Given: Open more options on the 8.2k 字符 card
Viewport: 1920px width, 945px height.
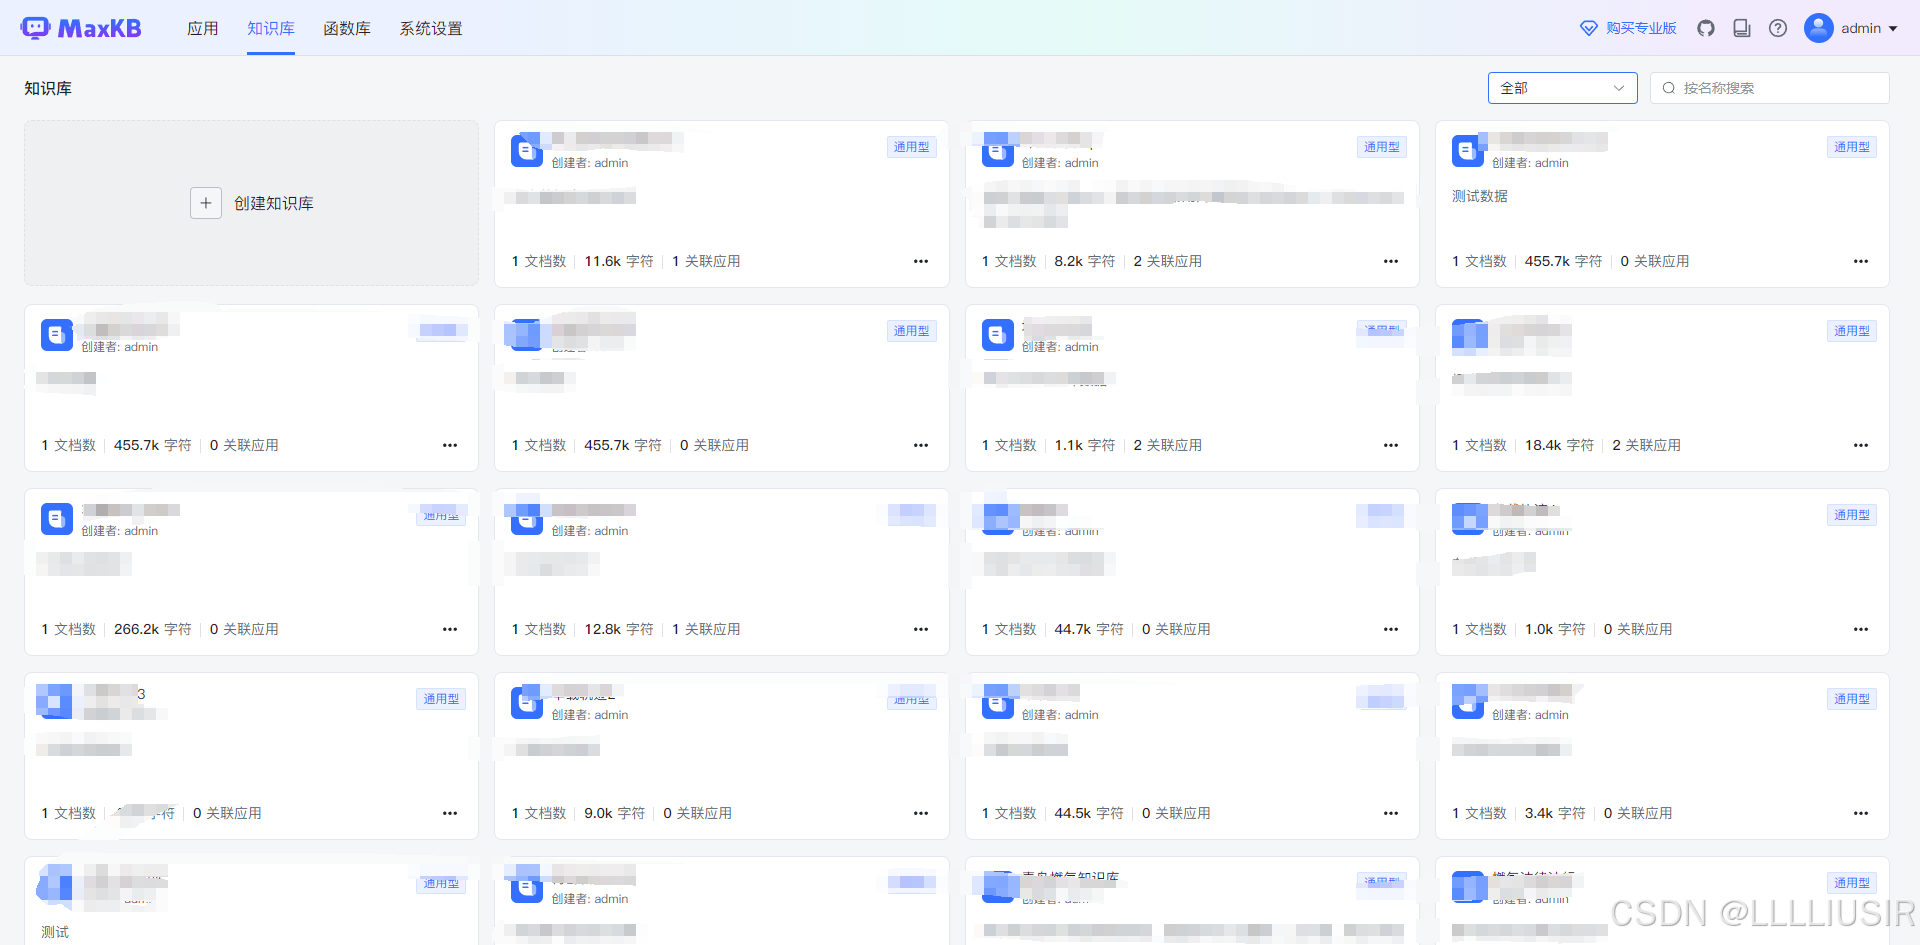Looking at the screenshot, I should pos(1391,261).
